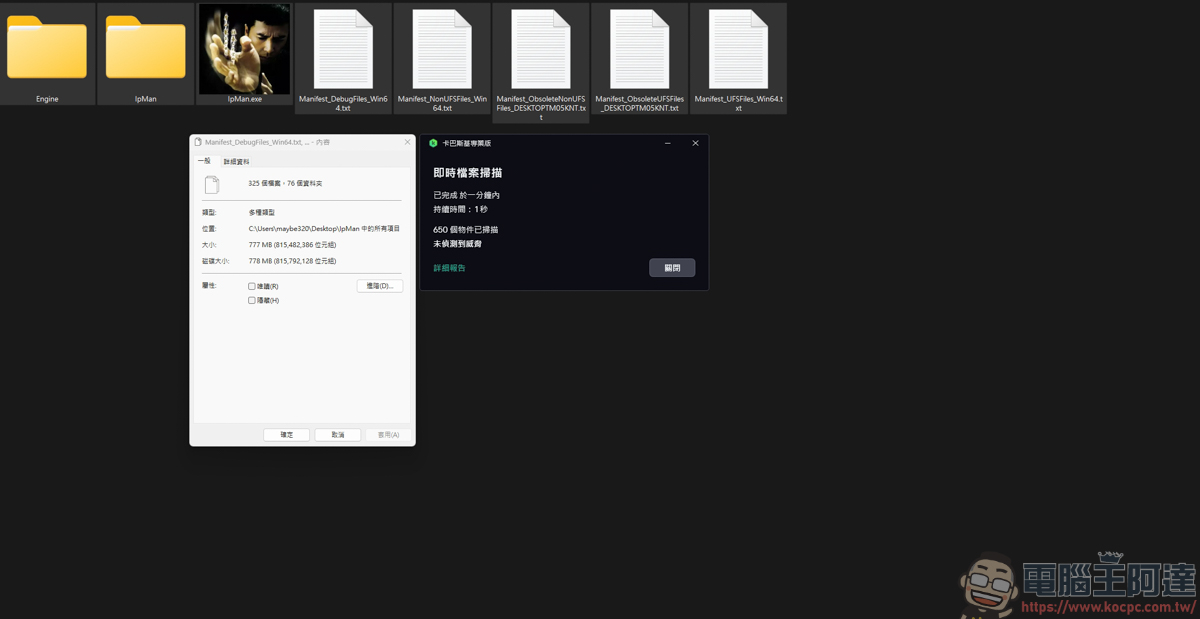
Task: Select Manifest_NonUFSFiles_Win64.txt file icon
Action: point(442,49)
